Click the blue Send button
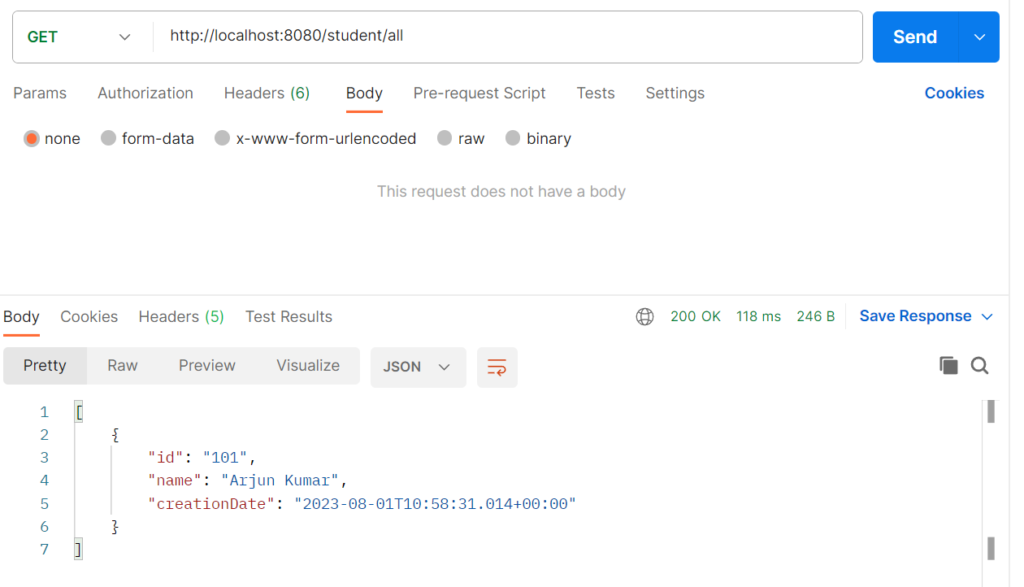This screenshot has height=587, width=1024. [915, 37]
